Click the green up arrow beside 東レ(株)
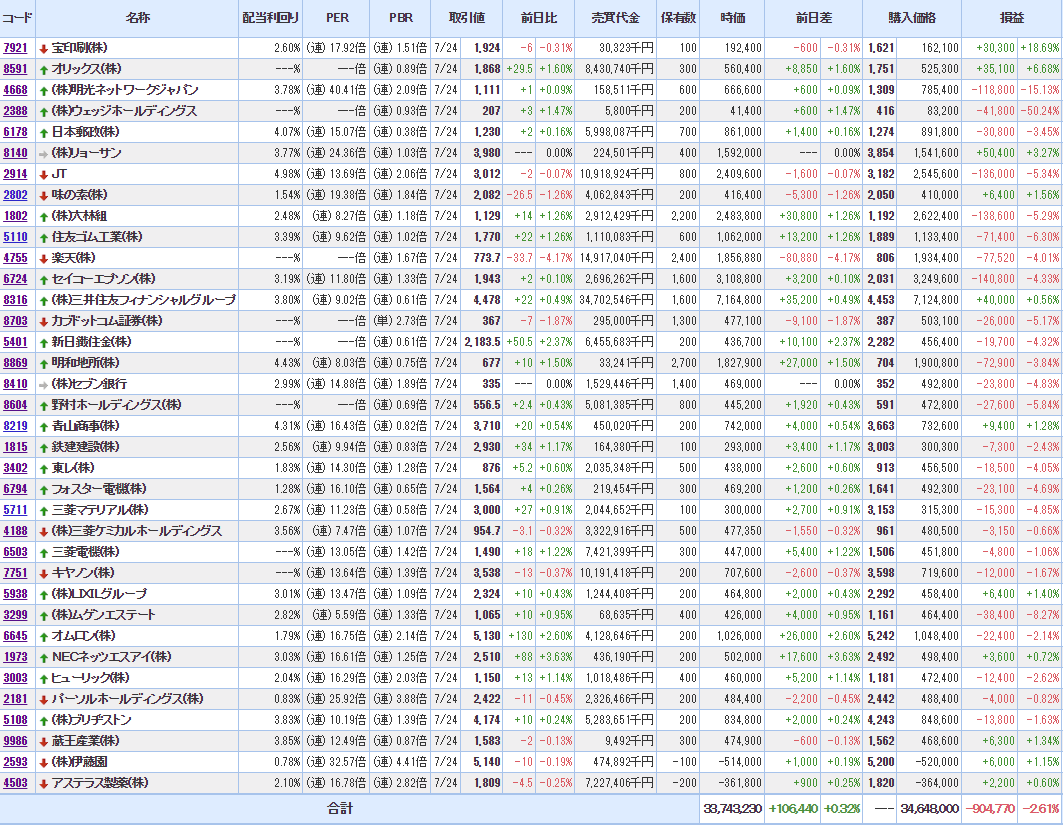The width and height of the screenshot is (1063, 826). [x=43, y=468]
